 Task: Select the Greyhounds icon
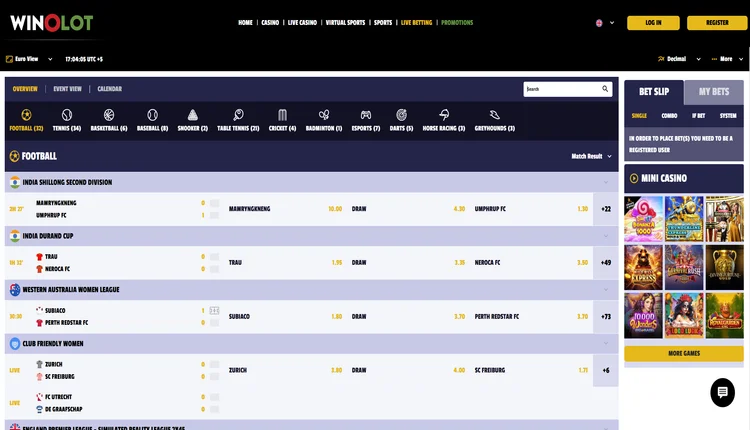click(495, 115)
